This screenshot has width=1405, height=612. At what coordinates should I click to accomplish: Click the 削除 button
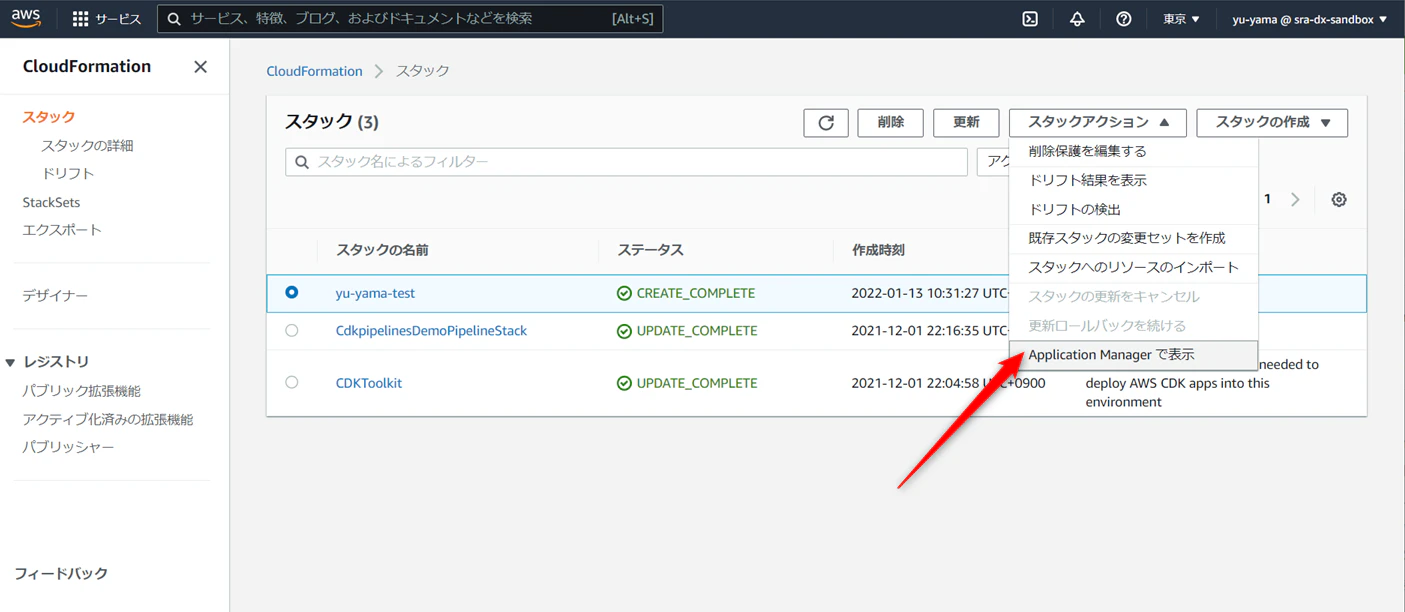coord(890,122)
